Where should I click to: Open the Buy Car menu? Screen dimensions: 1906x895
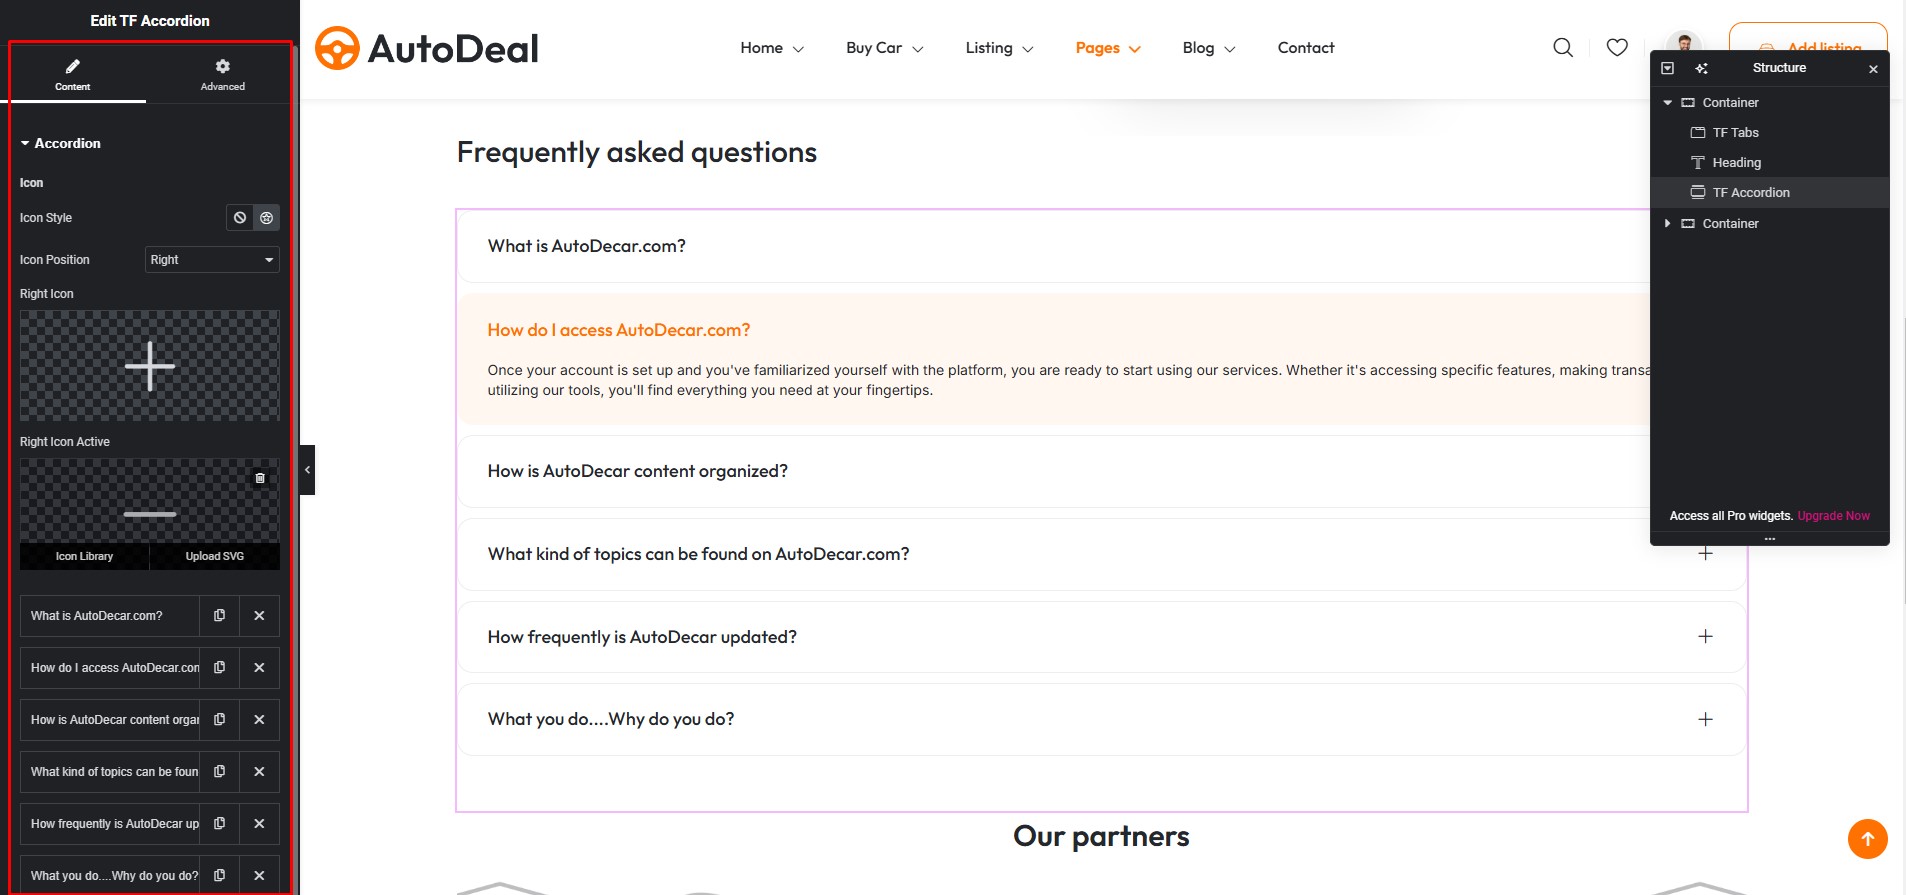[885, 48]
